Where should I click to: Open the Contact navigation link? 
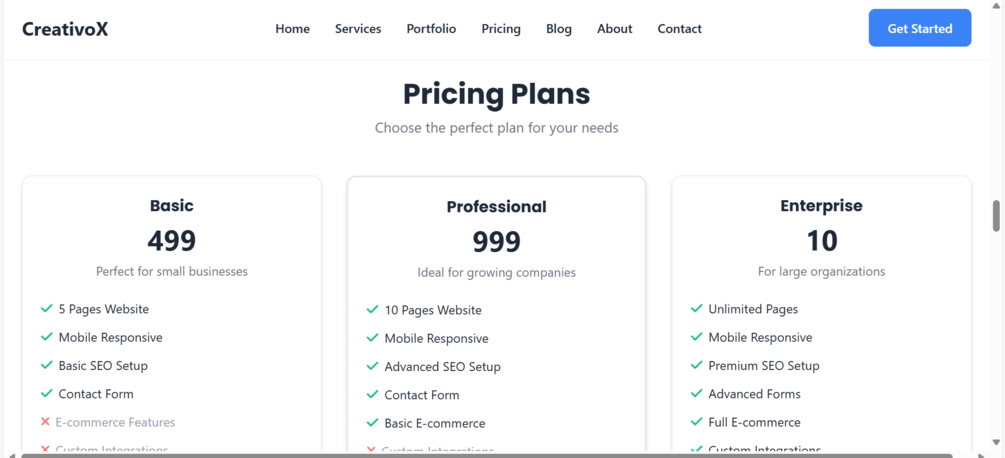[x=679, y=29]
